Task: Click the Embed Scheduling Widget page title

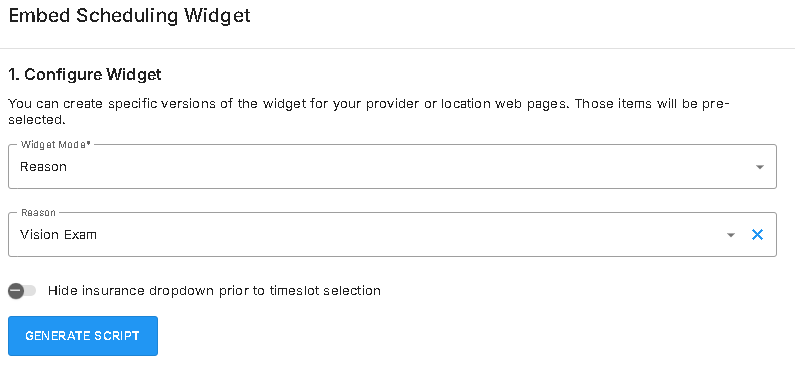Action: [x=130, y=15]
